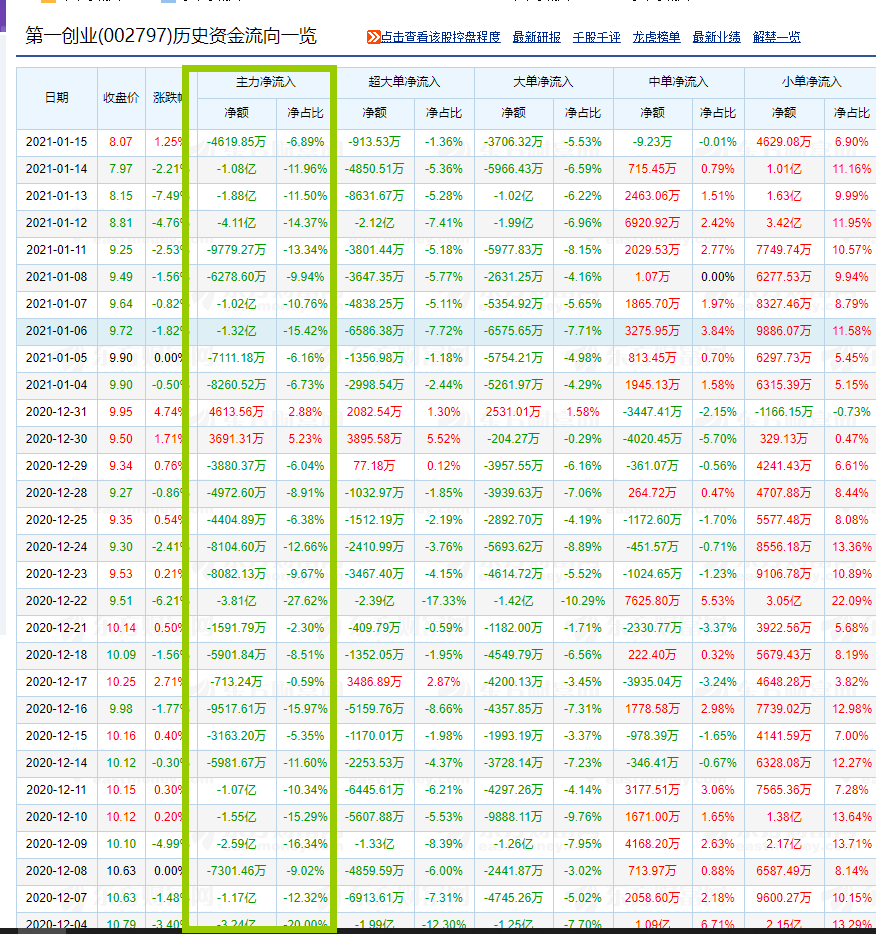Select the highlighted date row 2021-01-06

[57, 331]
